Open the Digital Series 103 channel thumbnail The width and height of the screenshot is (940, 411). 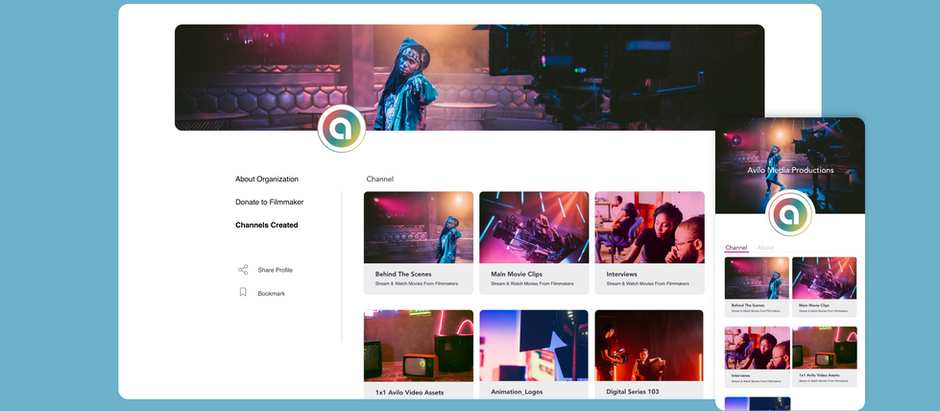pos(649,346)
